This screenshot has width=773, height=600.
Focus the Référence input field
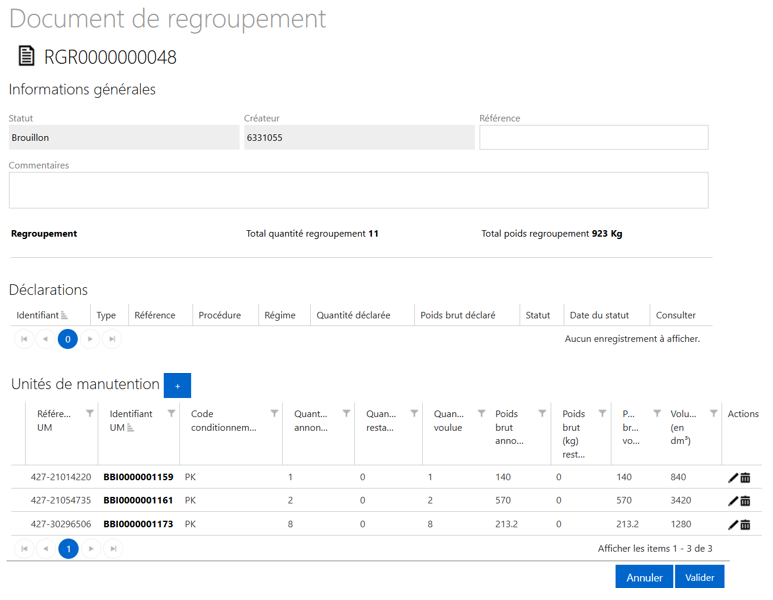593,138
